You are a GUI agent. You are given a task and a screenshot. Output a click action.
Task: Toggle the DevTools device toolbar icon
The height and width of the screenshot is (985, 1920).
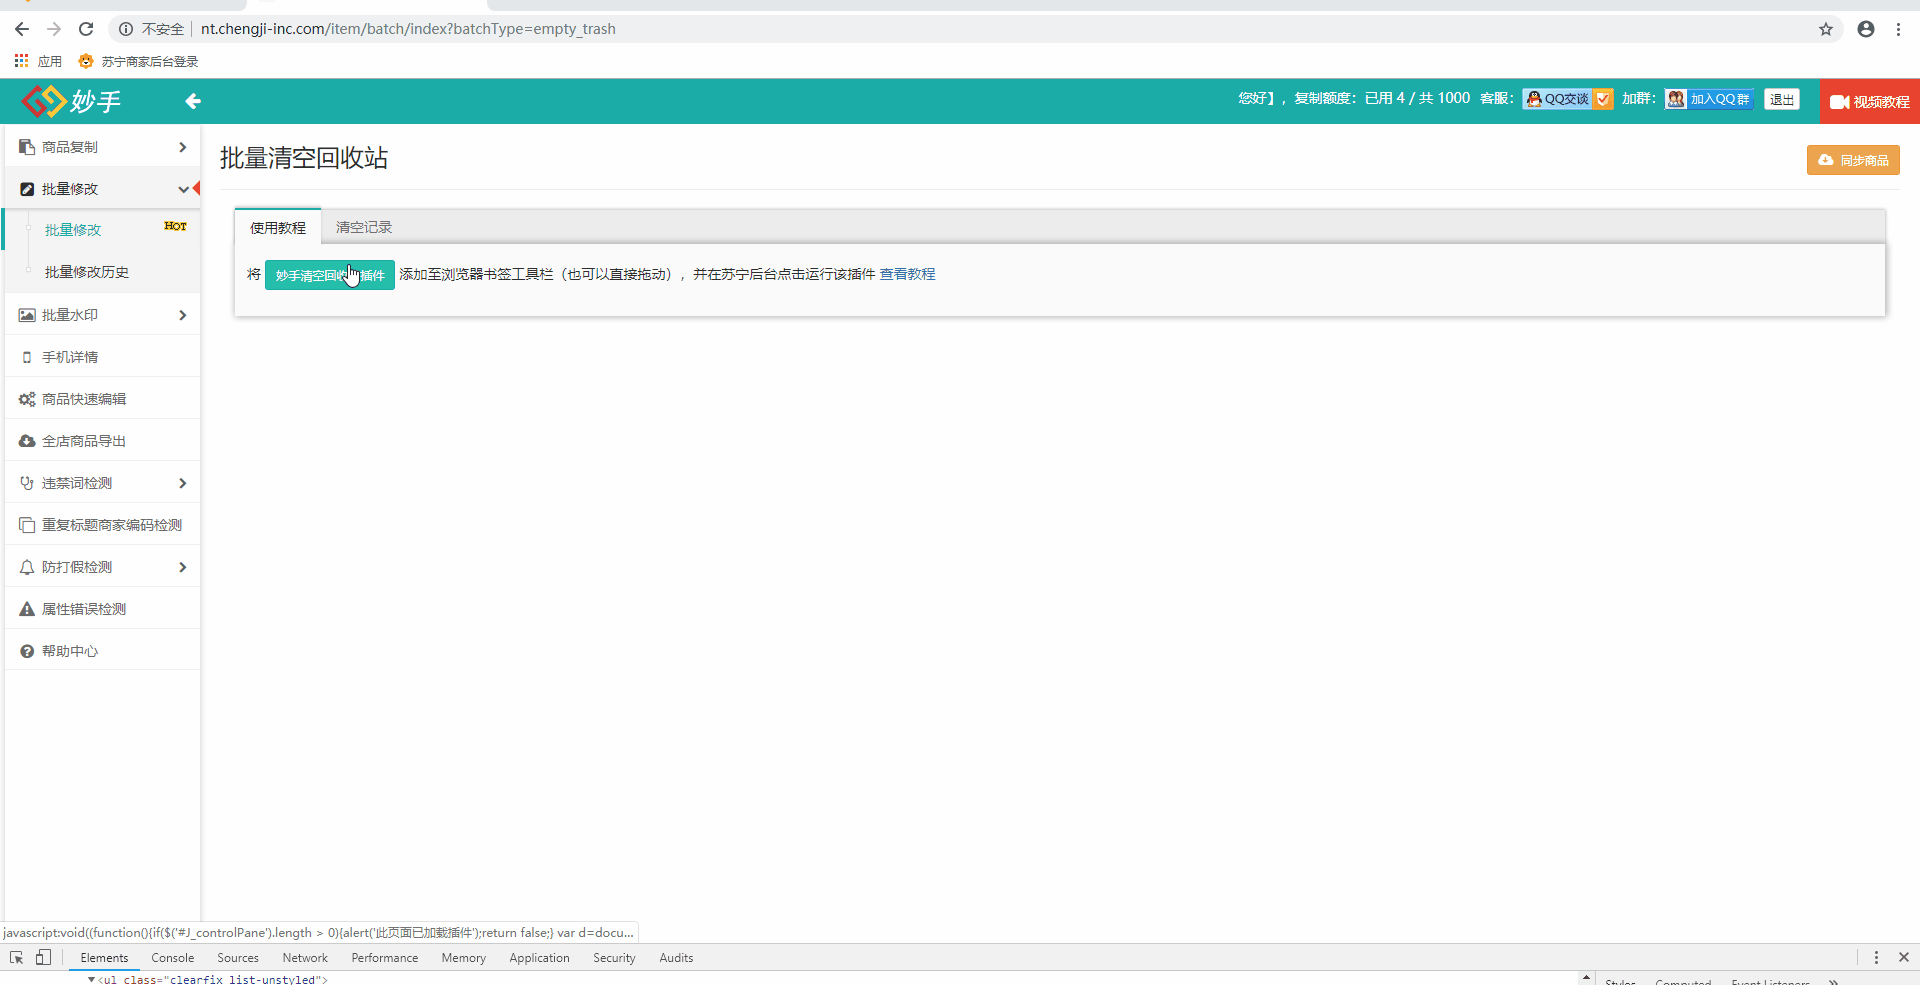click(x=43, y=957)
